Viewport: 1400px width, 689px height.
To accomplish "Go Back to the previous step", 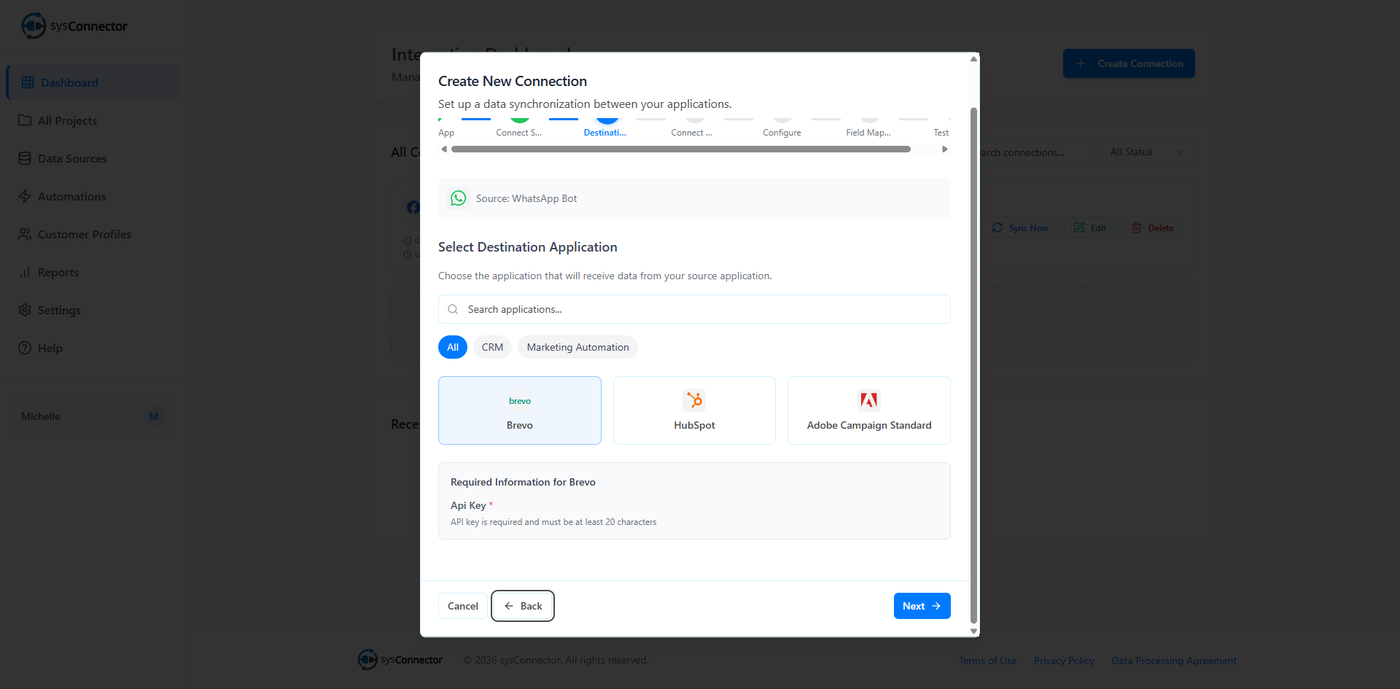I will (523, 606).
